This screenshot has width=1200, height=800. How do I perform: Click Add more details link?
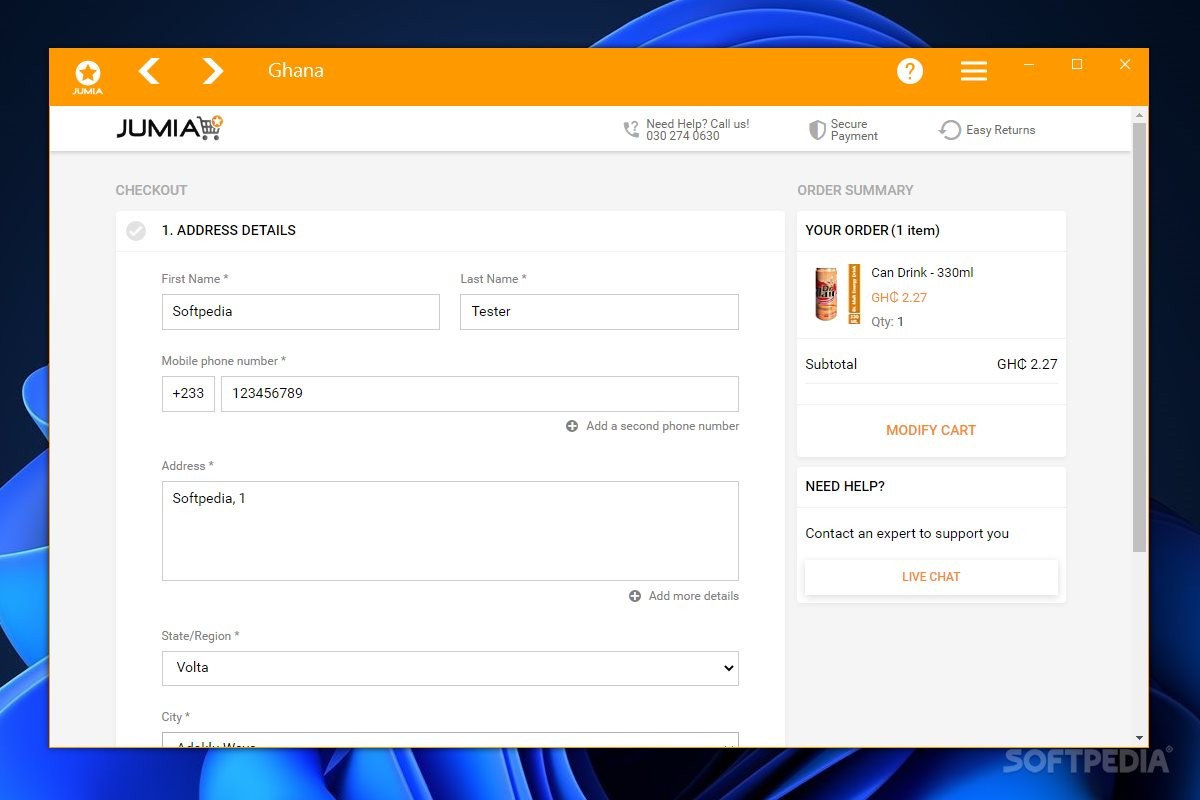694,596
